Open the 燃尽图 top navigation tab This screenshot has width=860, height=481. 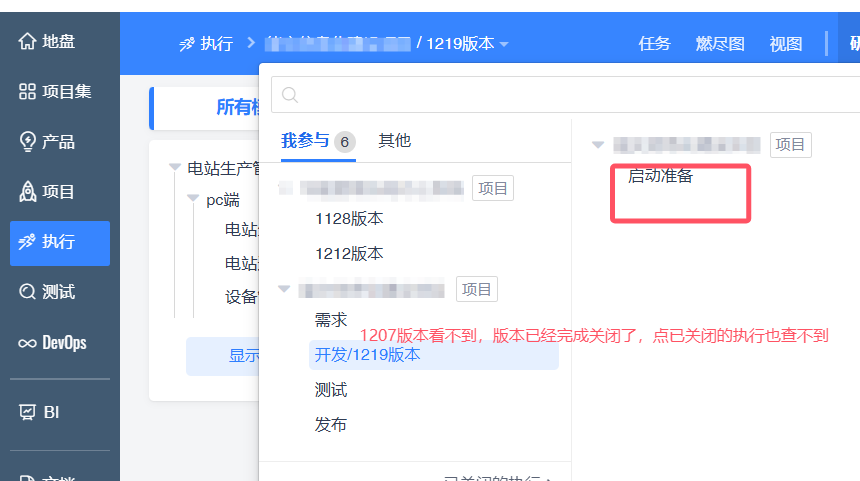click(720, 43)
